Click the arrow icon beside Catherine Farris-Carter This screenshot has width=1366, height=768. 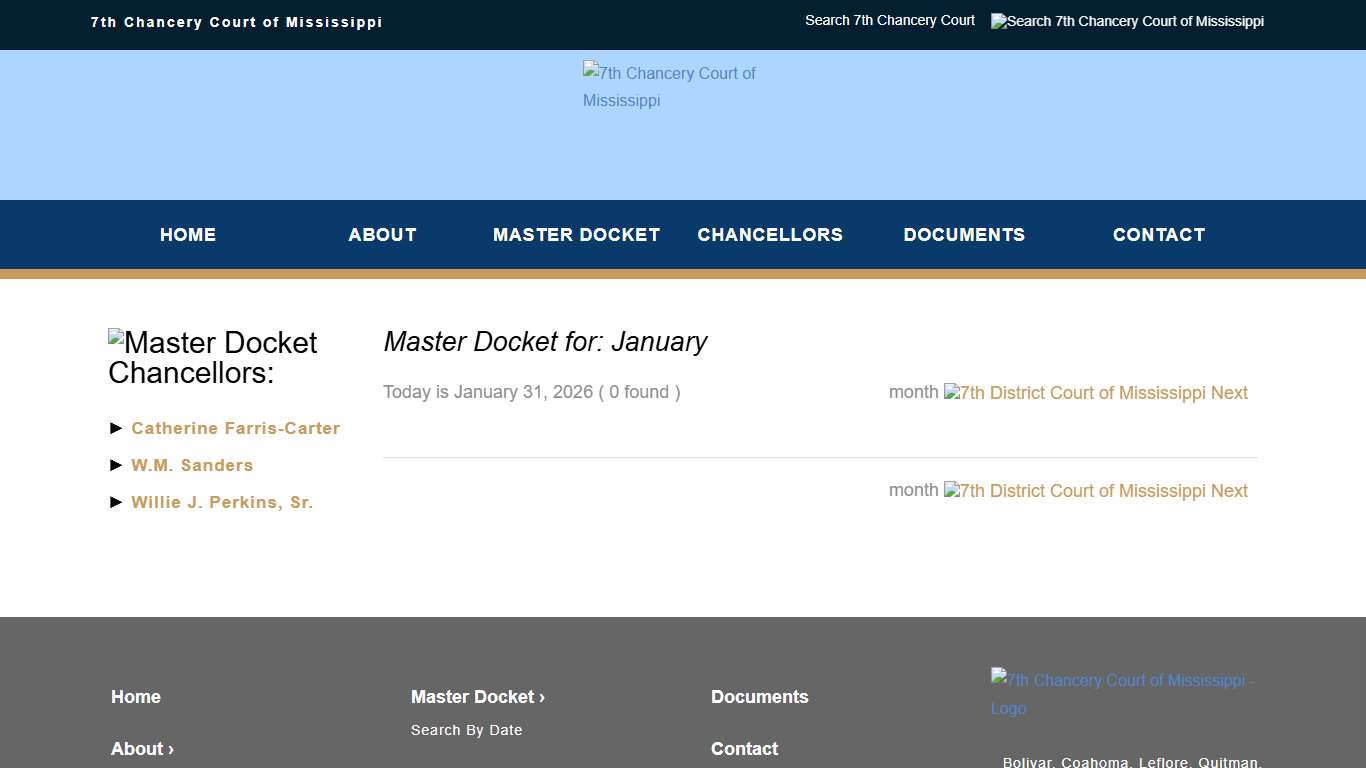coord(115,428)
